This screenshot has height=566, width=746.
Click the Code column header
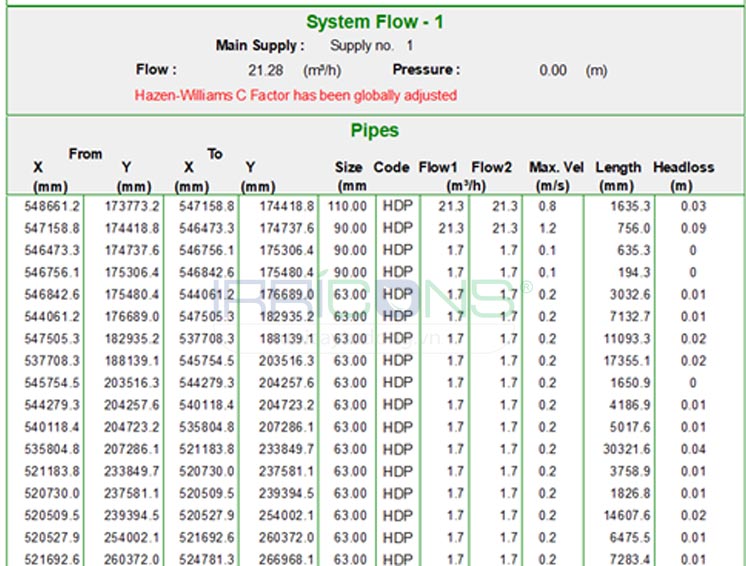pos(392,168)
